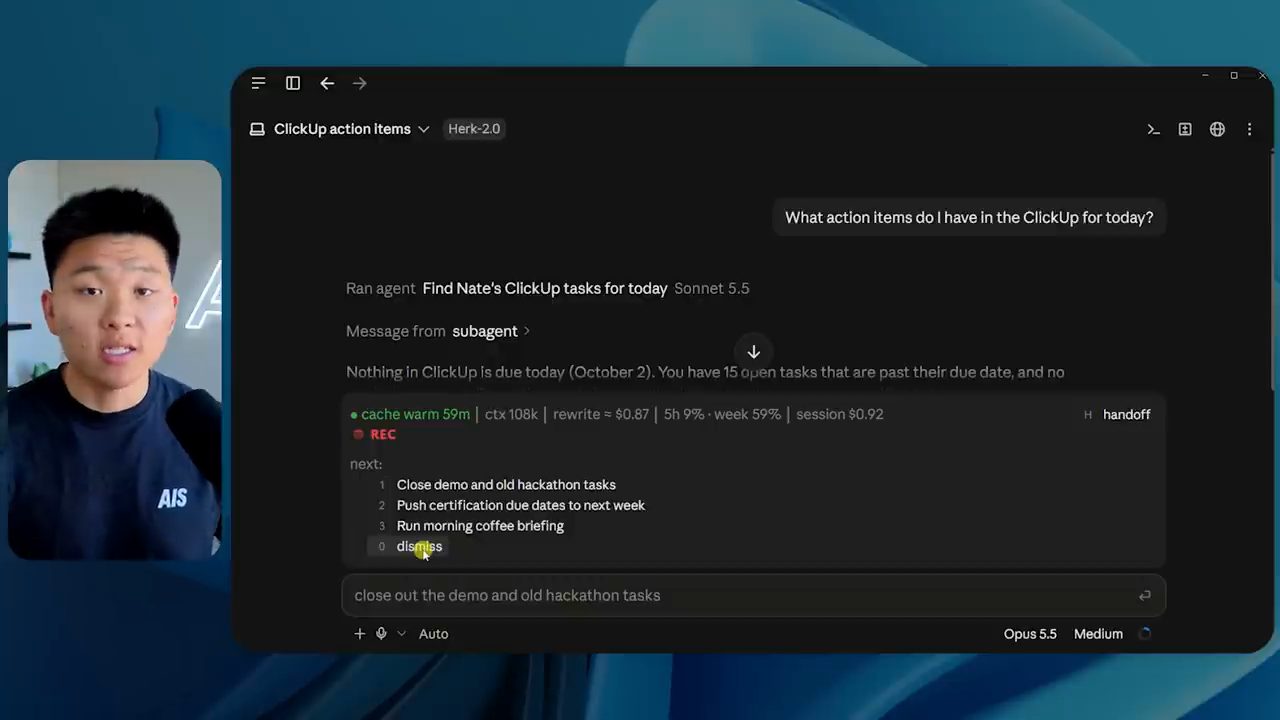Choose 'Close demo and old hackathon tasks'

506,485
